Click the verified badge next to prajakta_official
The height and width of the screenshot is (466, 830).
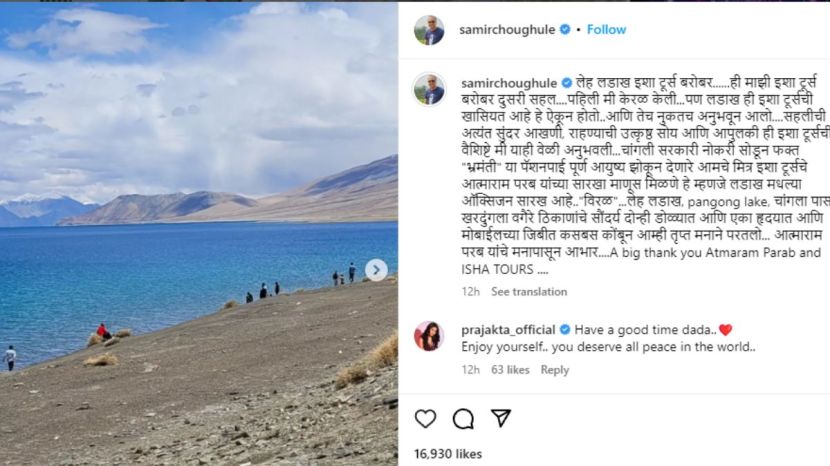tap(565, 330)
